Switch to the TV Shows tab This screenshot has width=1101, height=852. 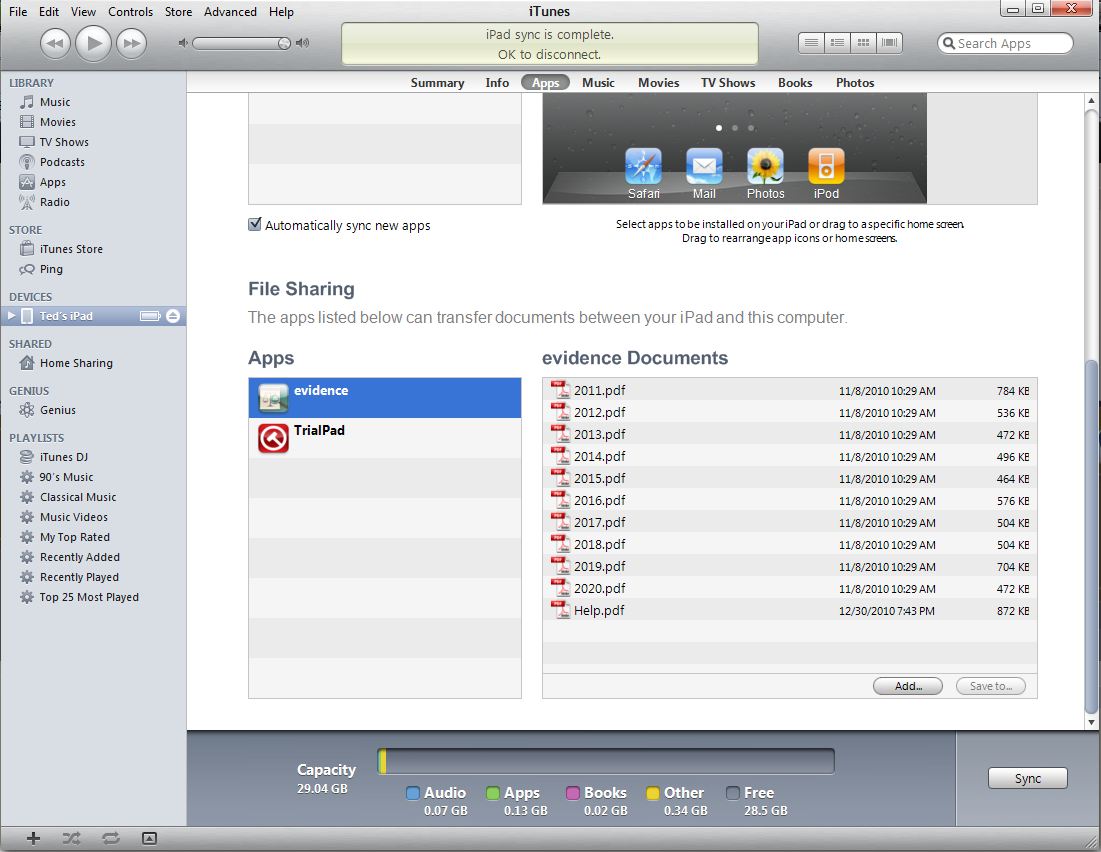pos(727,82)
